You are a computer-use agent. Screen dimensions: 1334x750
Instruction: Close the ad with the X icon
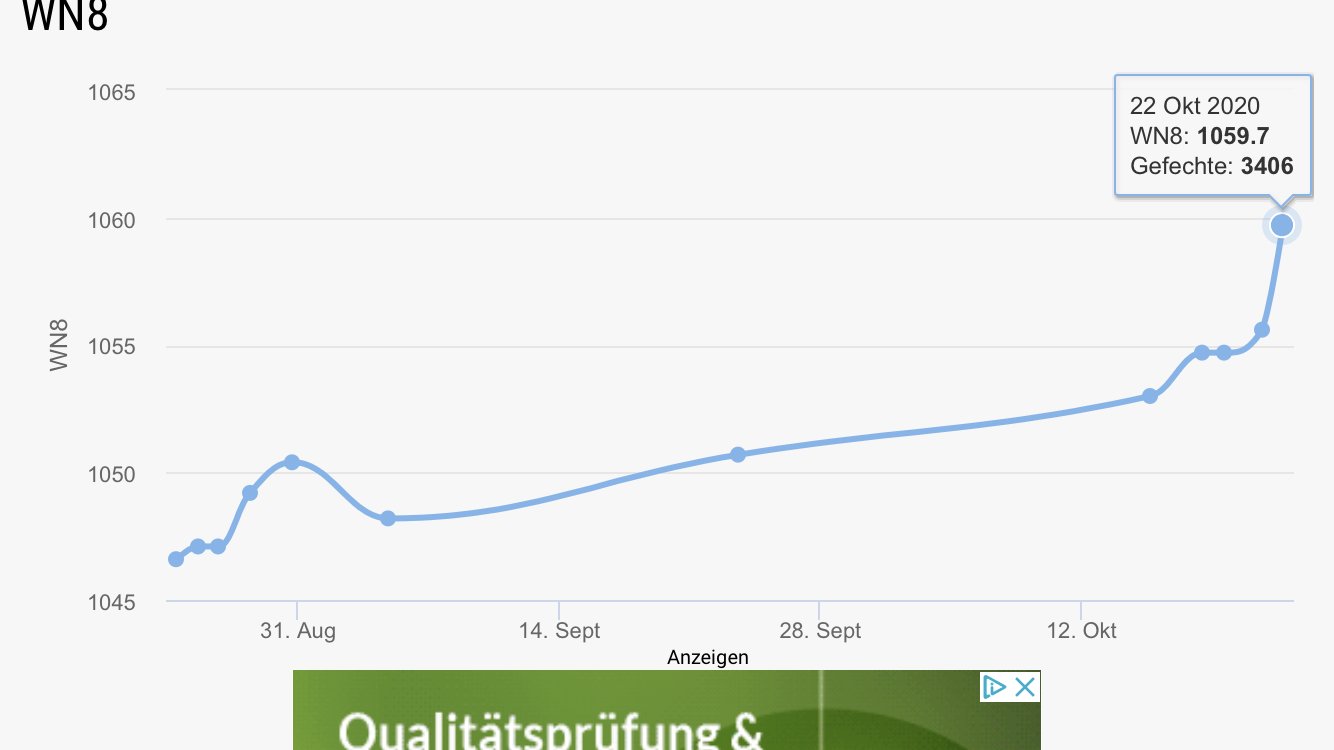pyautogui.click(x=1025, y=687)
